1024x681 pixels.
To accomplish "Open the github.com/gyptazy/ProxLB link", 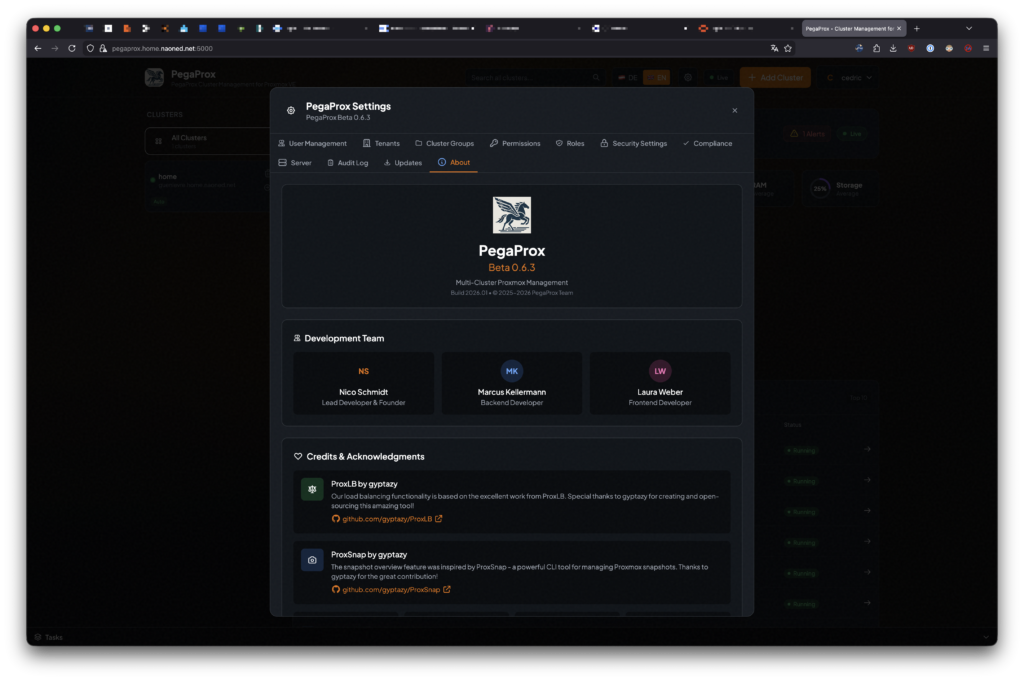I will point(387,519).
